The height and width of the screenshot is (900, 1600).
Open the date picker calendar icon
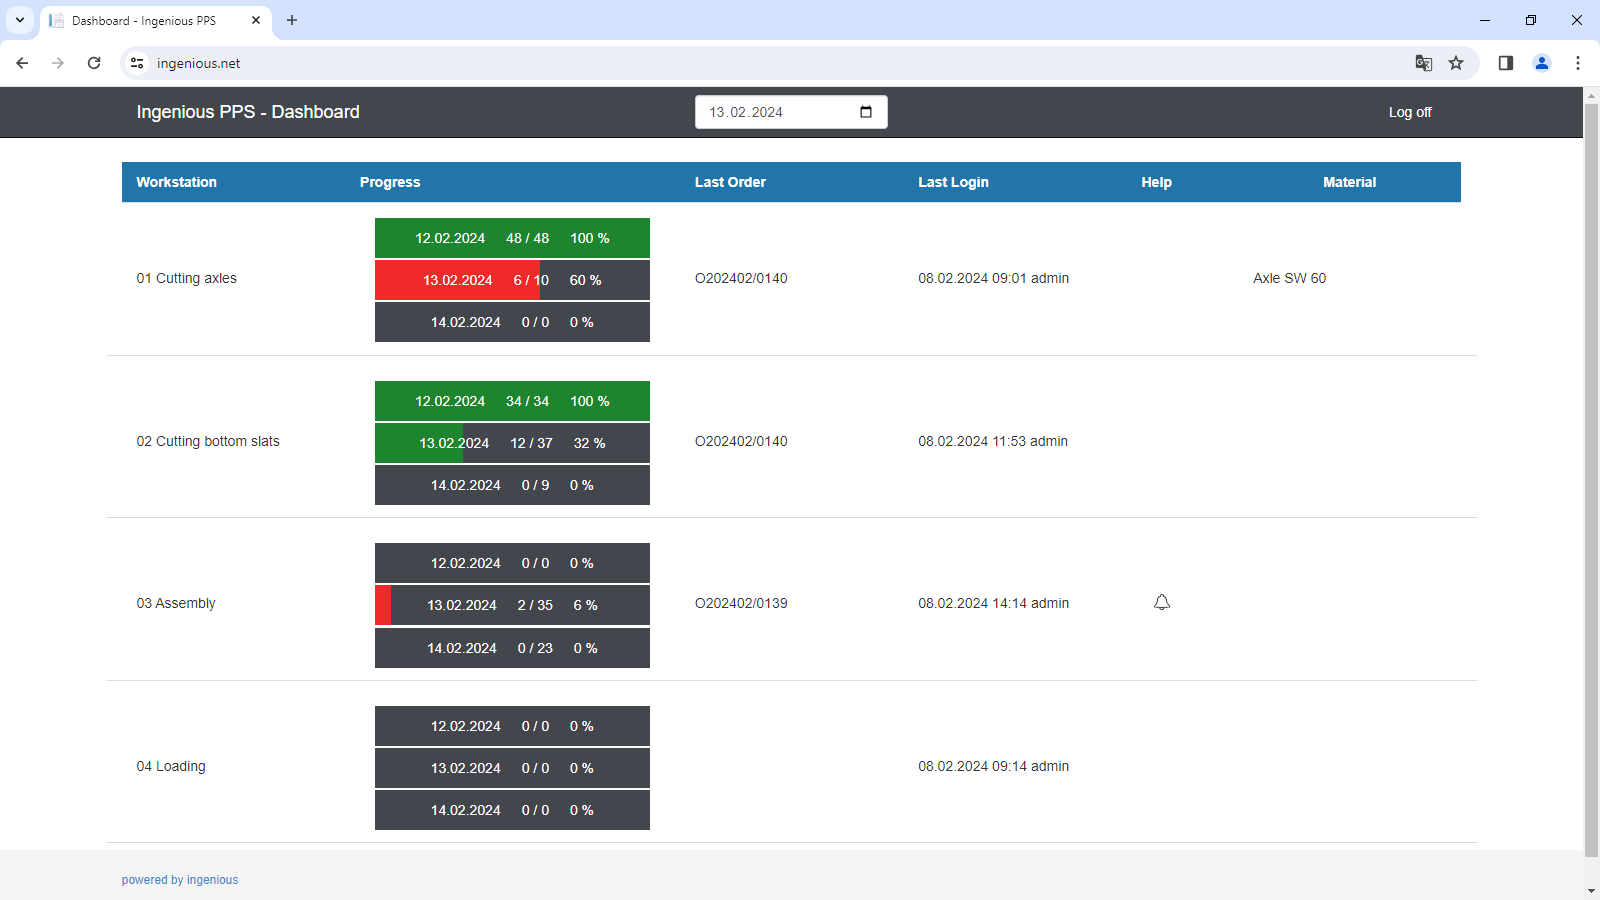tap(864, 111)
